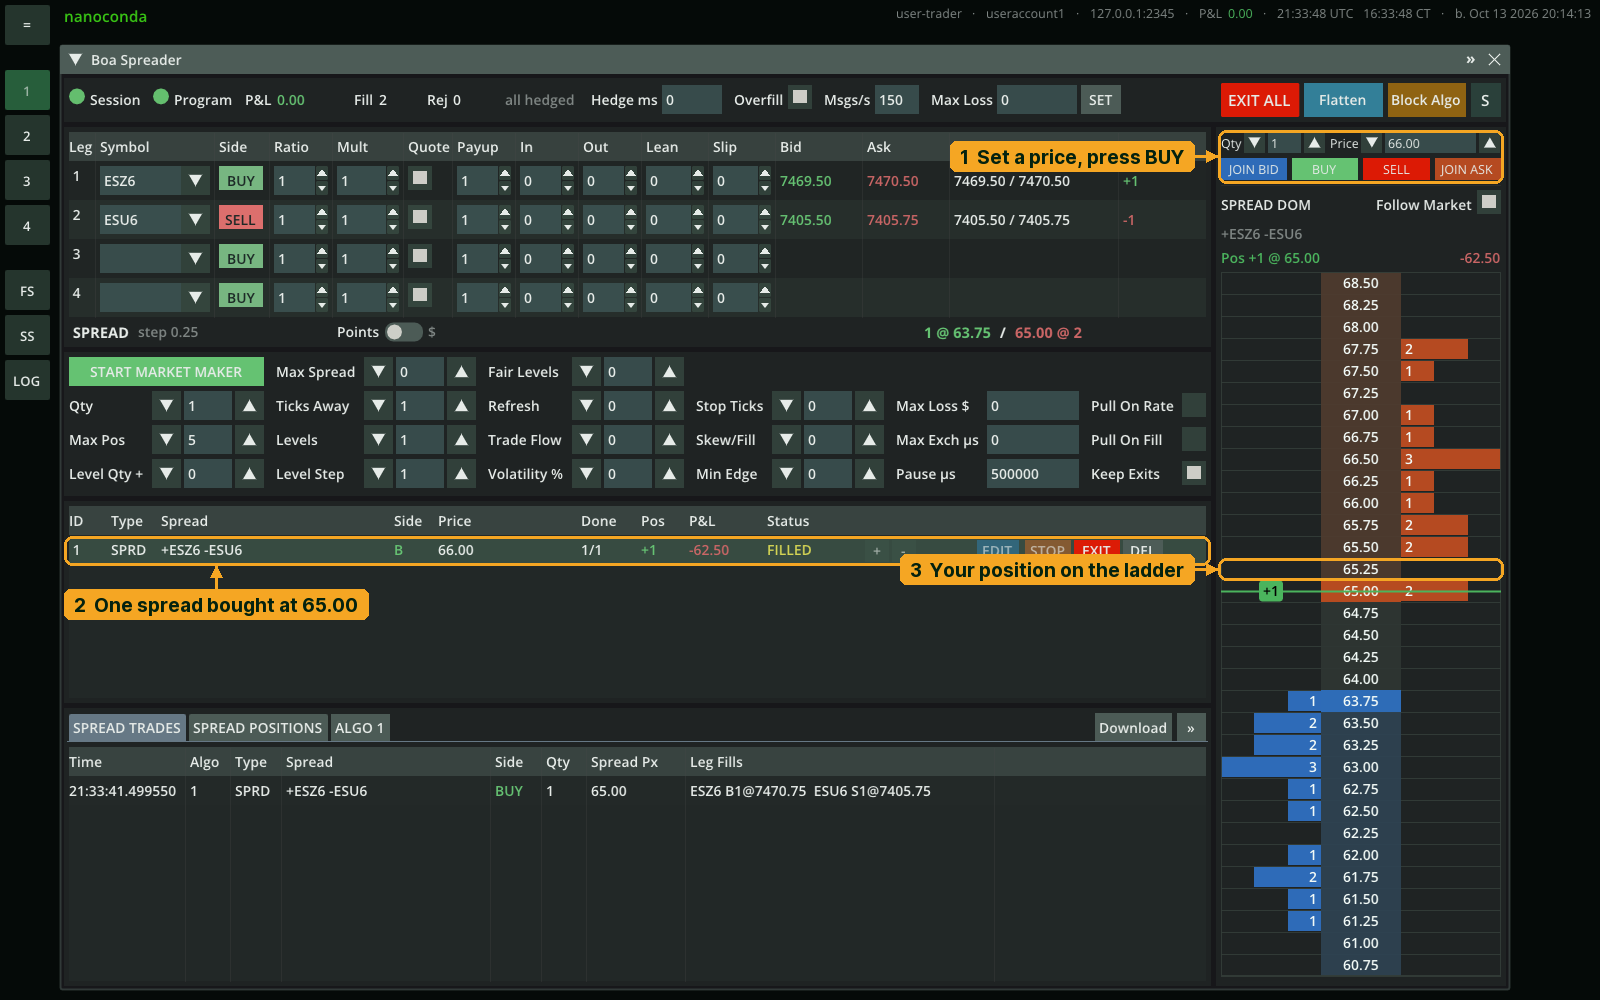This screenshot has width=1600, height=1000.
Task: Select the 21:33:41.499550 trade row
Action: coord(637,791)
